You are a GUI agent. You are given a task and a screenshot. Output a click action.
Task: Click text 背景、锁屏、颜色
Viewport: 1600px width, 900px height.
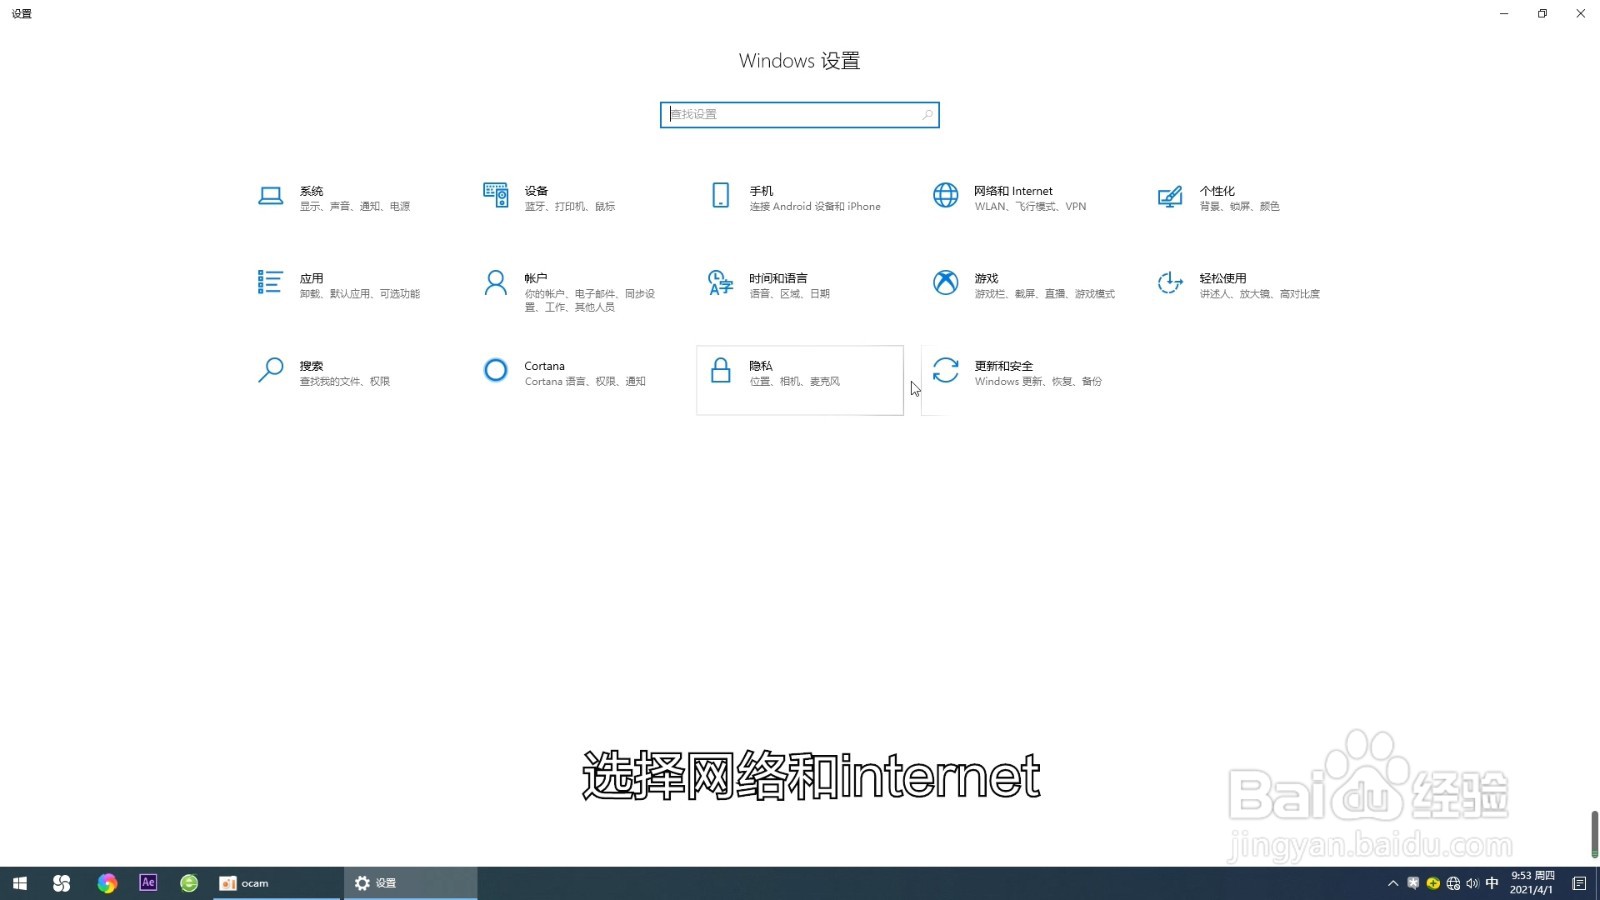coord(1240,207)
